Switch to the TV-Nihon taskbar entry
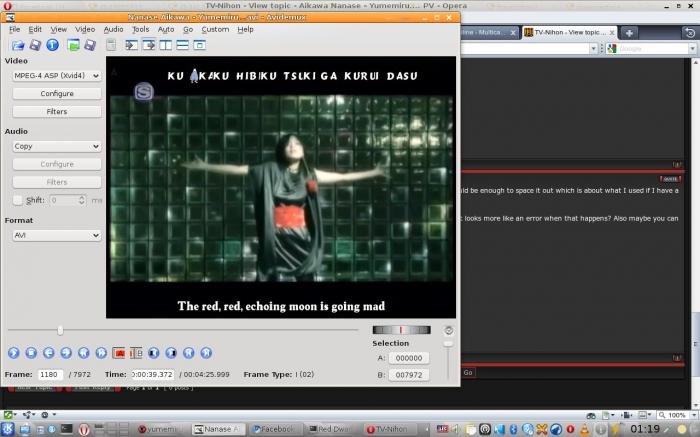700x437 pixels. tap(388, 429)
